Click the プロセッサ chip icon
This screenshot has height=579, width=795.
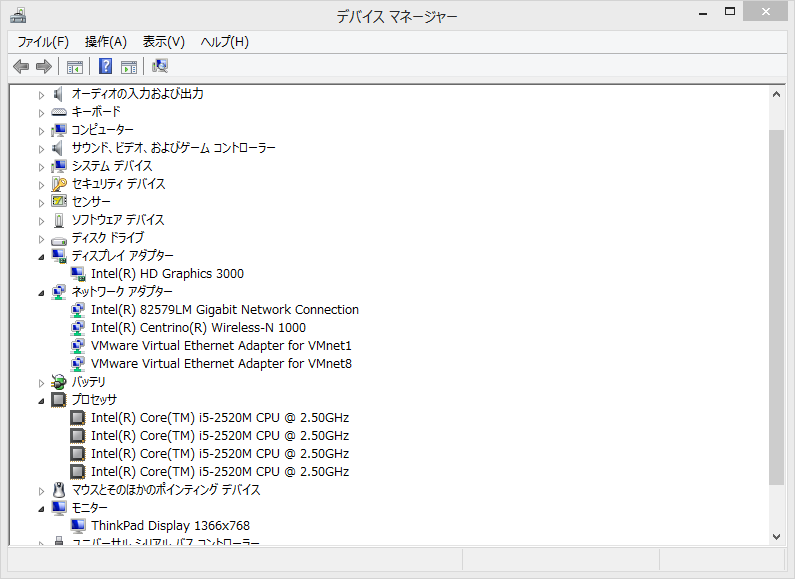[59, 400]
